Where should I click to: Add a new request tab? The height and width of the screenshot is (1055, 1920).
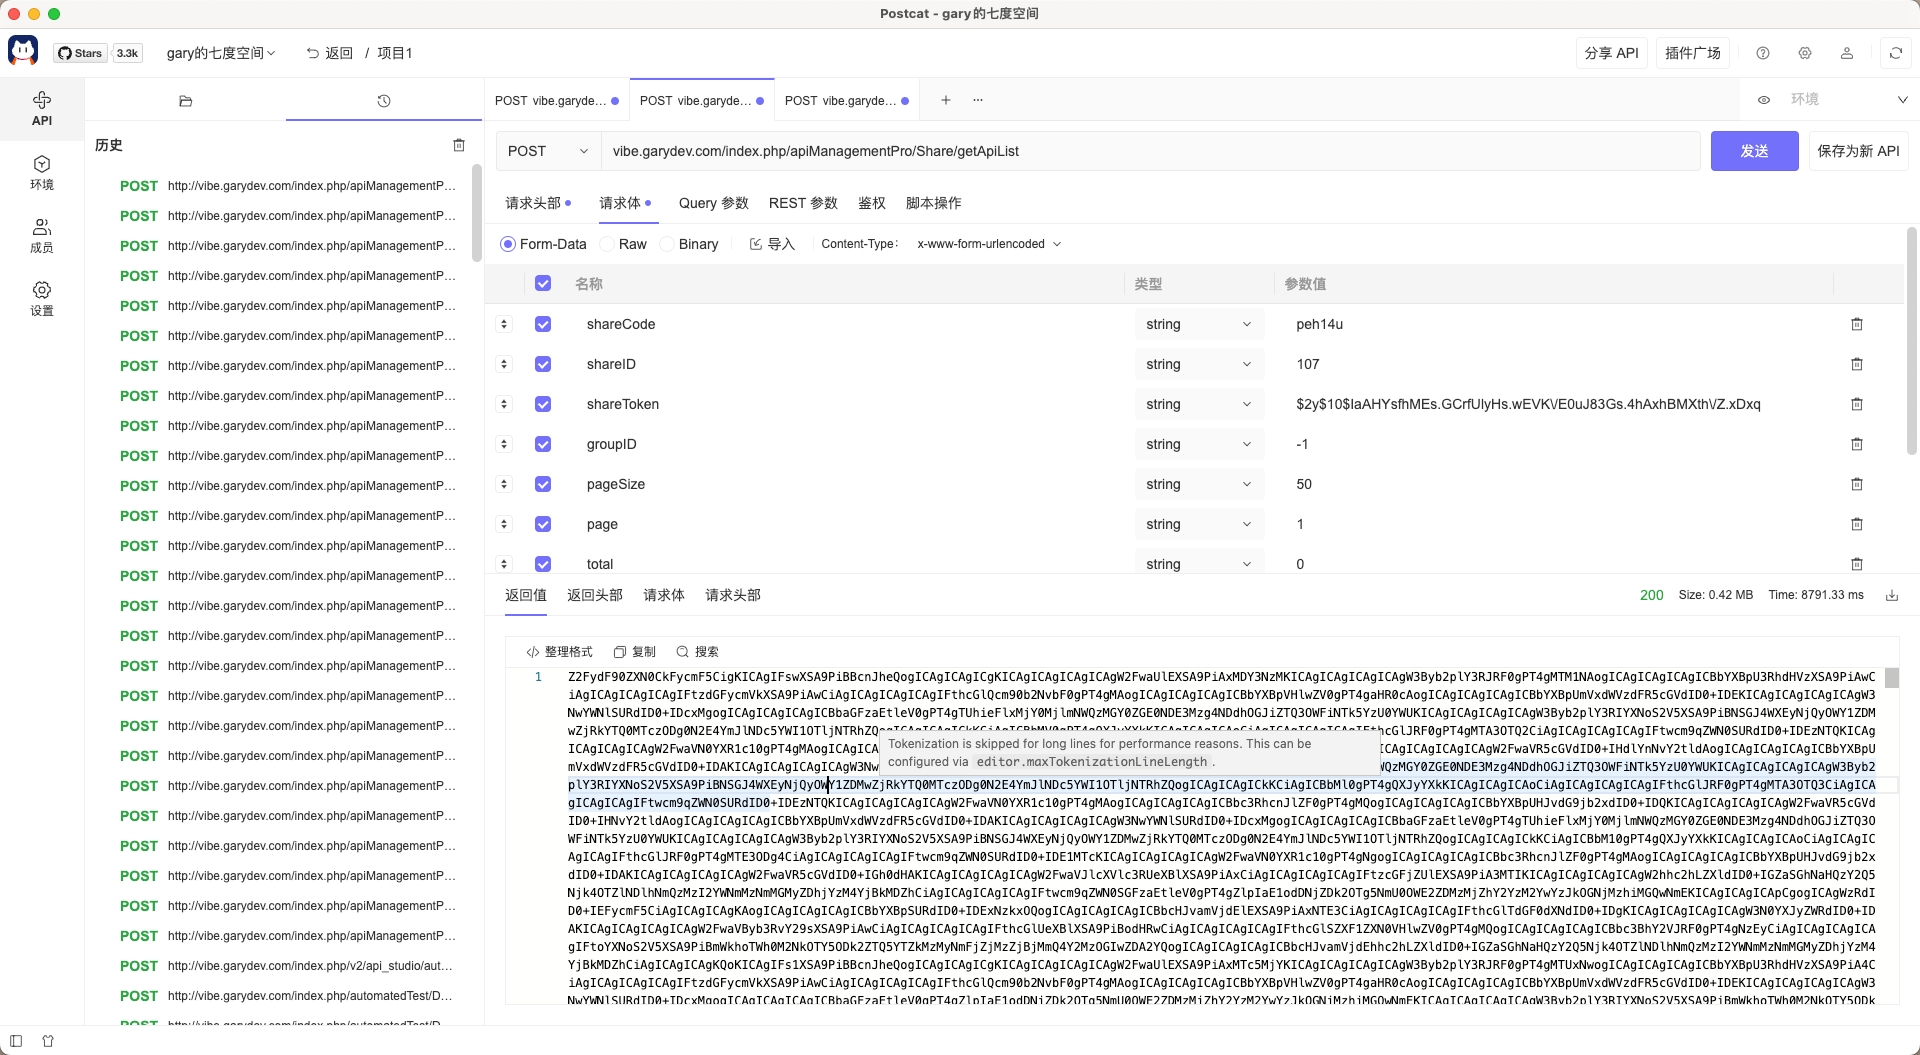point(946,100)
